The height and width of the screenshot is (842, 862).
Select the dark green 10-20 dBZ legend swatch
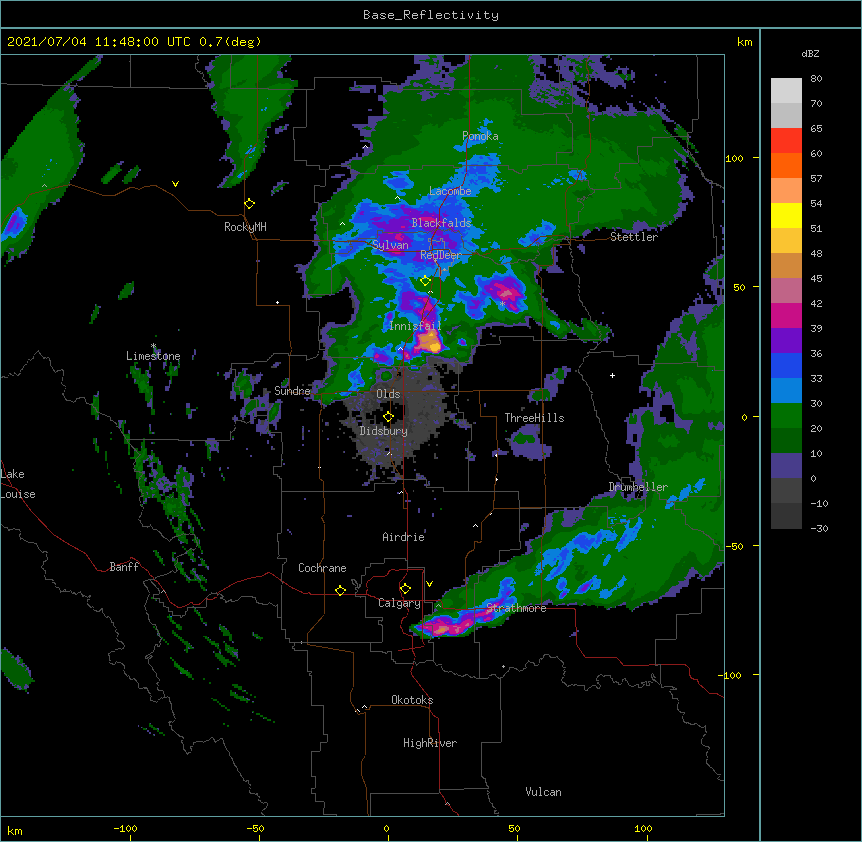tap(786, 440)
